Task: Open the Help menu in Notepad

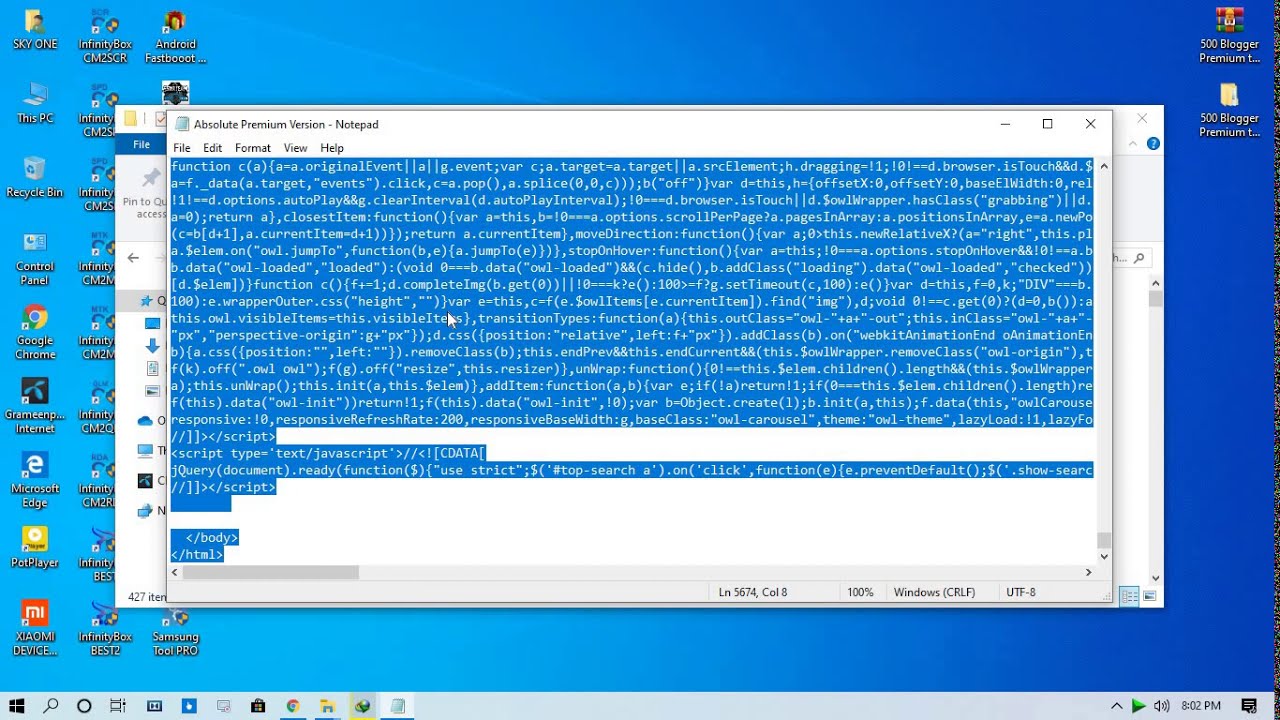Action: [x=332, y=148]
